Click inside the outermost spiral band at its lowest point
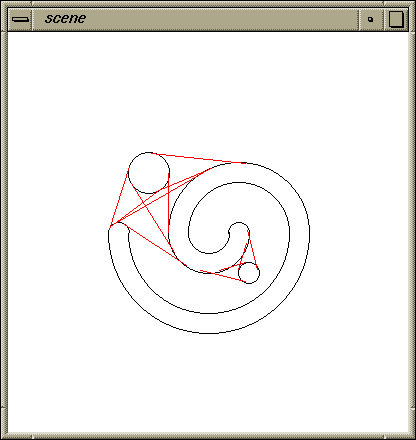Screen dimensions: 416x440 coord(208,323)
